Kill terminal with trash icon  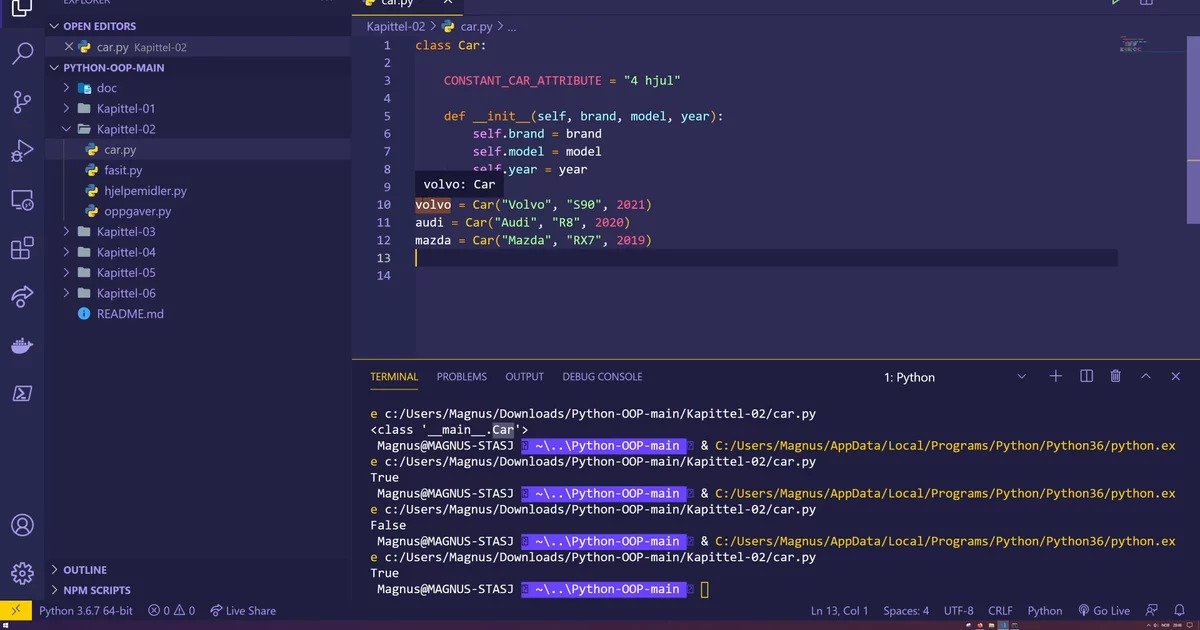coord(1116,376)
